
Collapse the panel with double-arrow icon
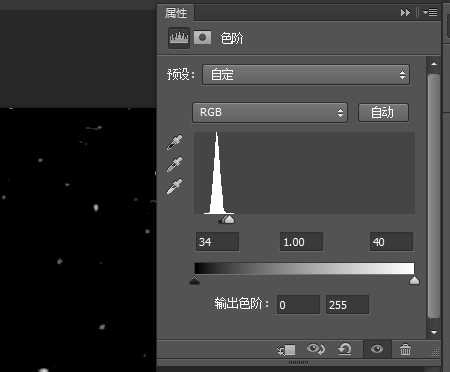click(x=405, y=13)
